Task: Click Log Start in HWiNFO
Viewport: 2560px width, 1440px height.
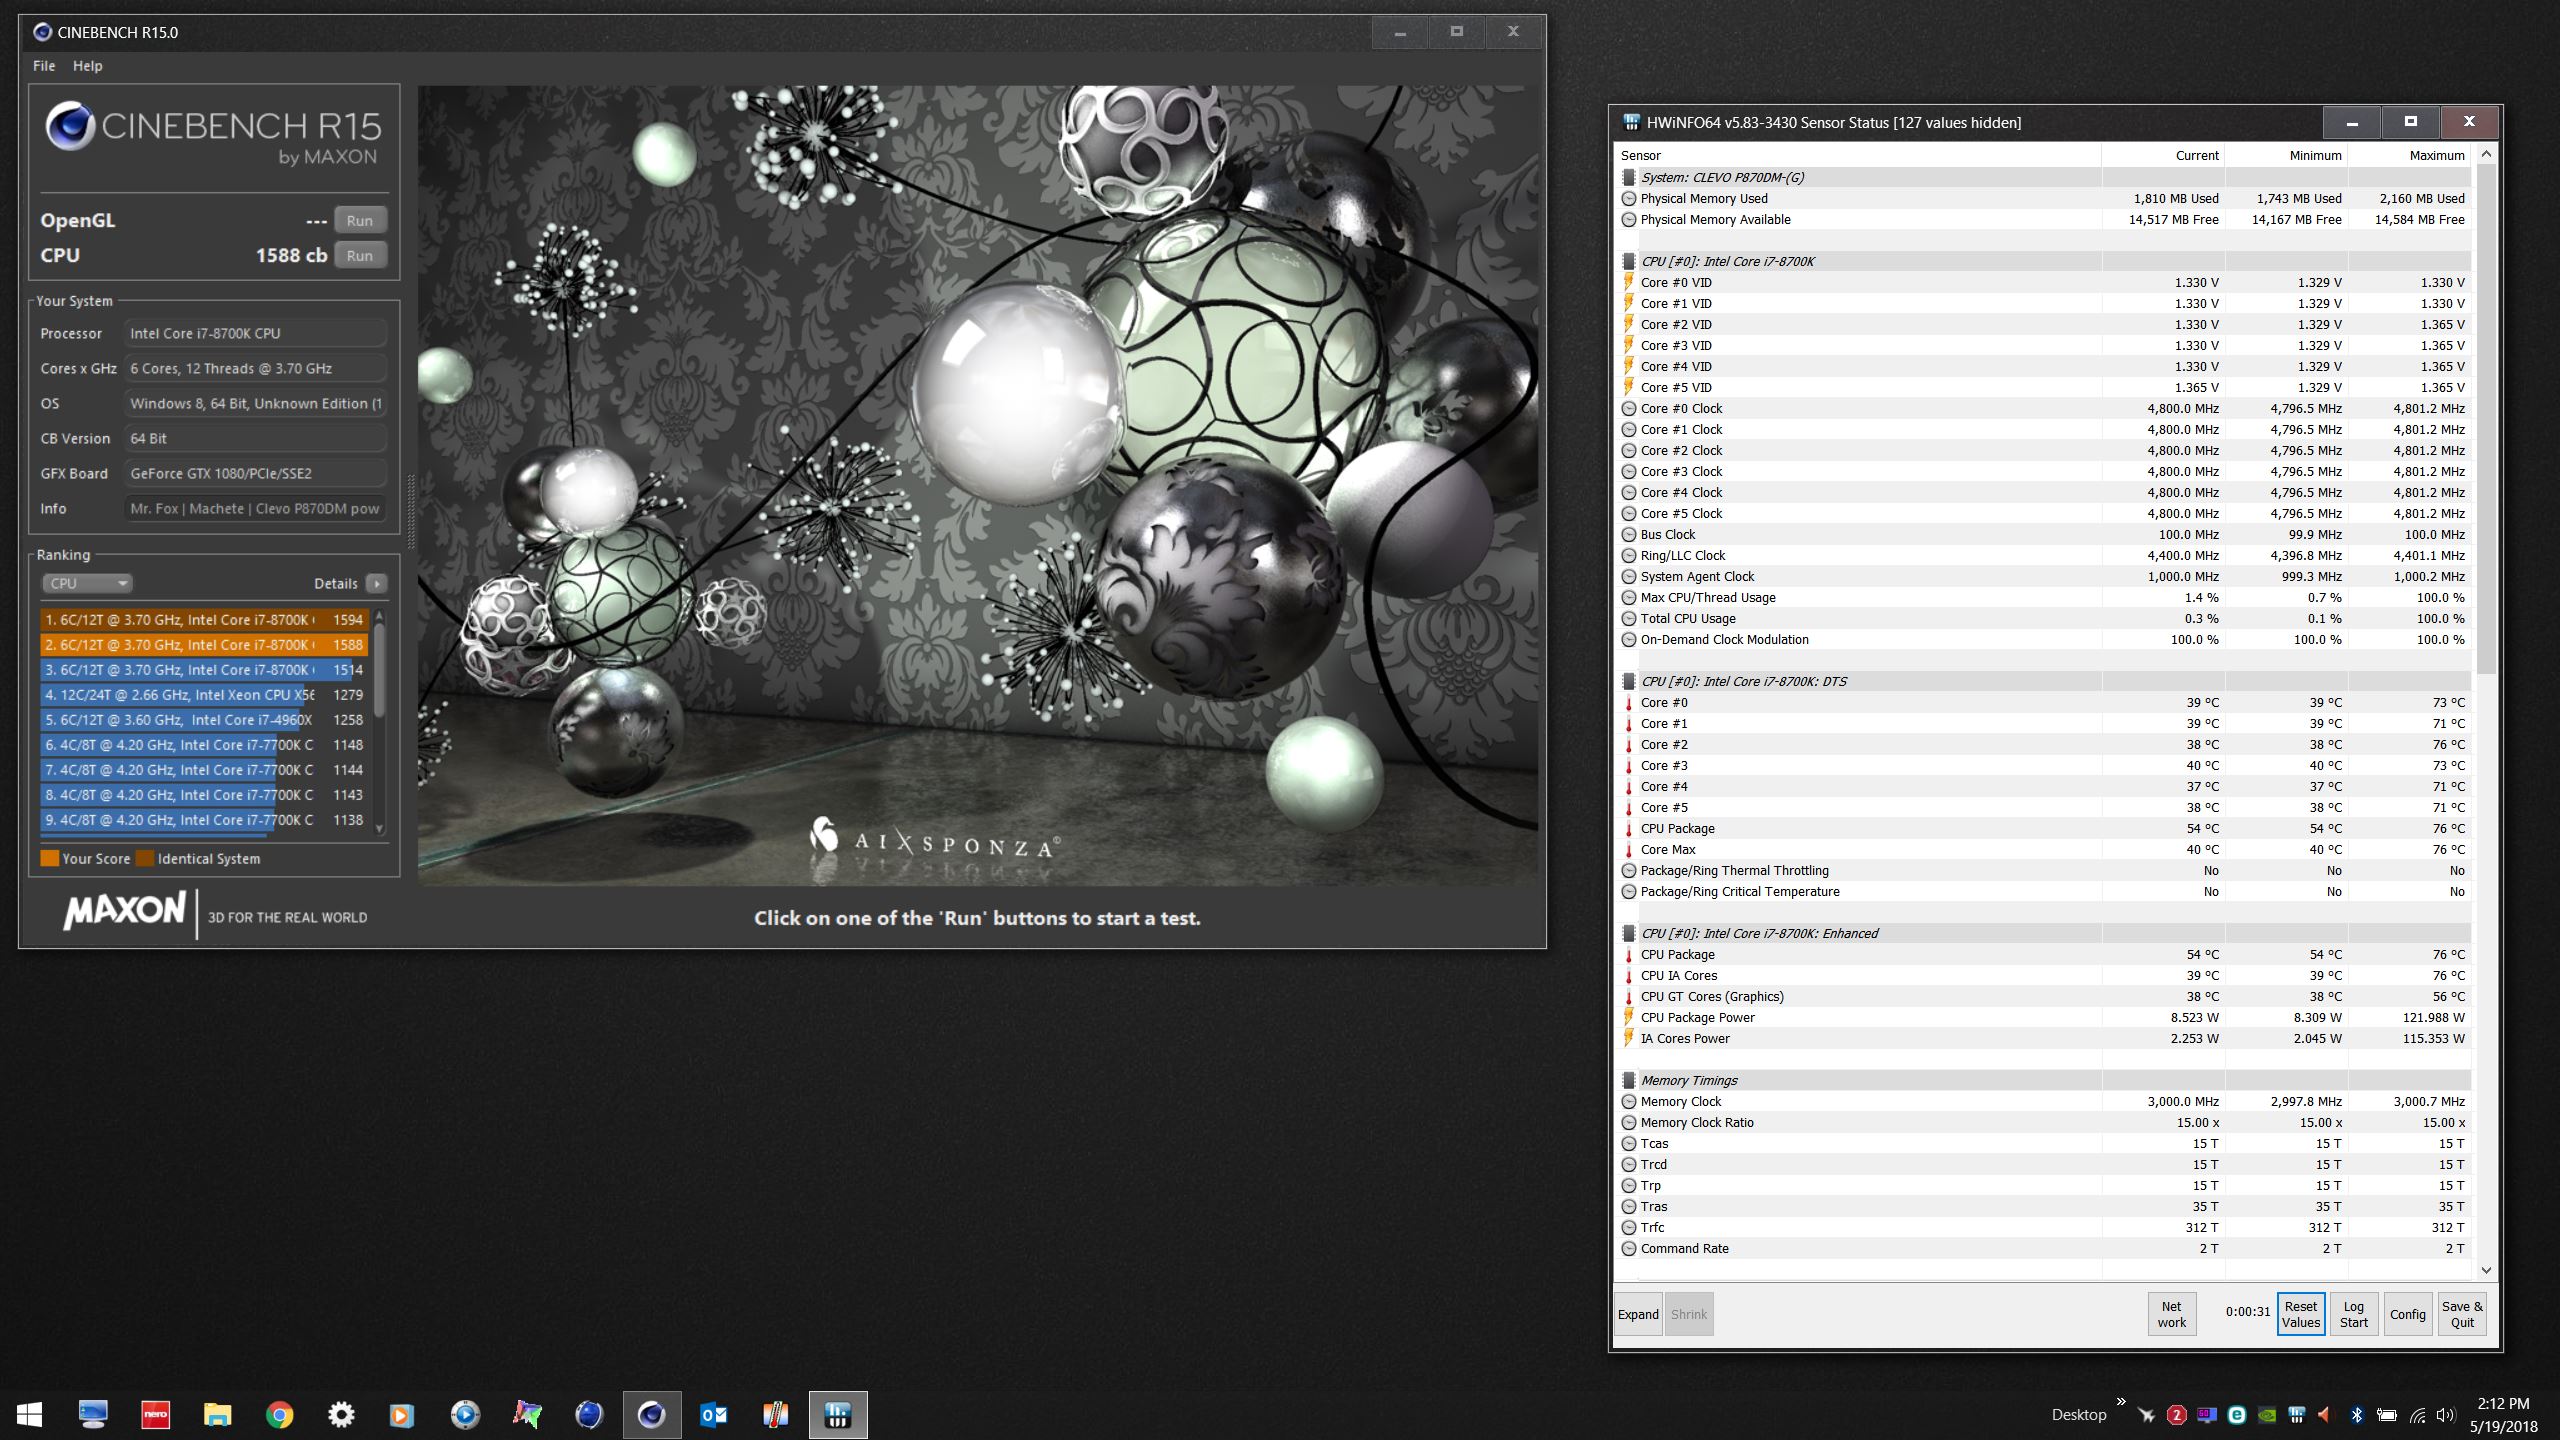Action: point(2354,1314)
